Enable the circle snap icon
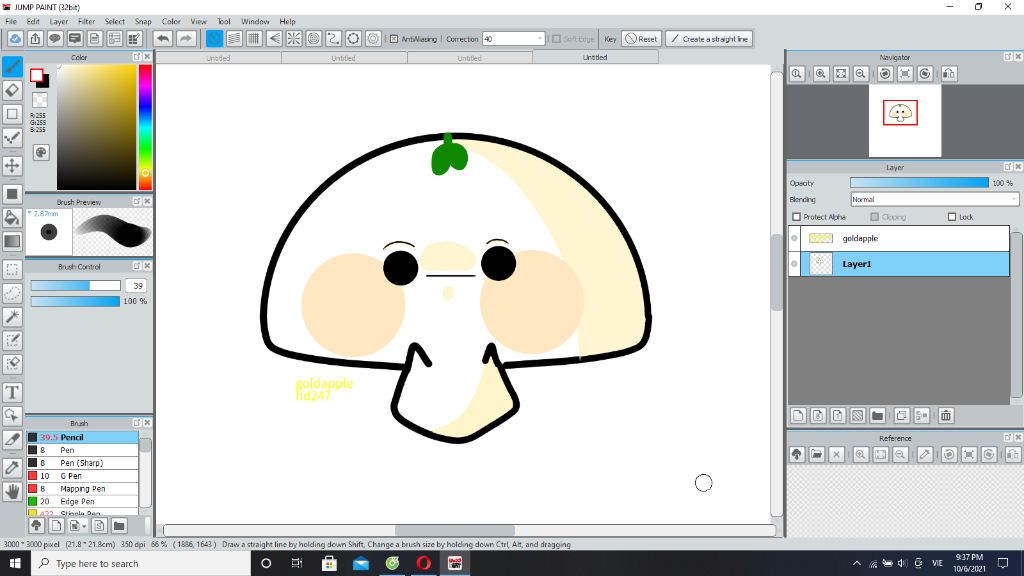This screenshot has width=1024, height=576. 313,39
